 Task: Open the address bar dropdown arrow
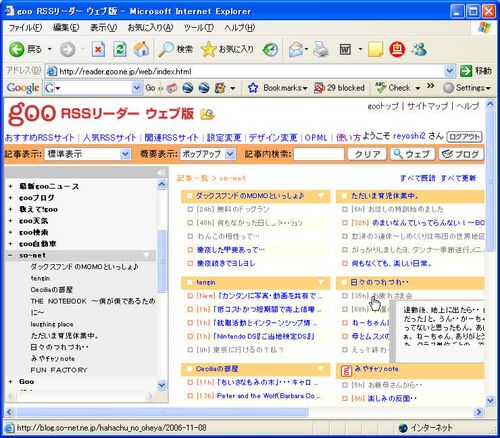click(x=449, y=71)
